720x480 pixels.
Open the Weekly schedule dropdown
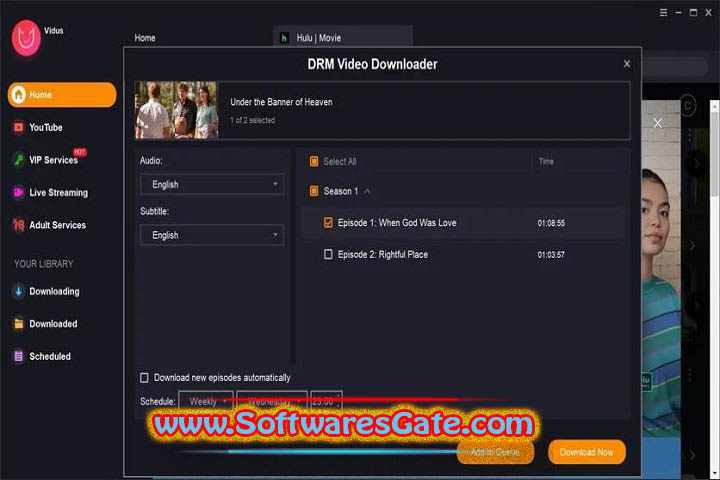[206, 401]
